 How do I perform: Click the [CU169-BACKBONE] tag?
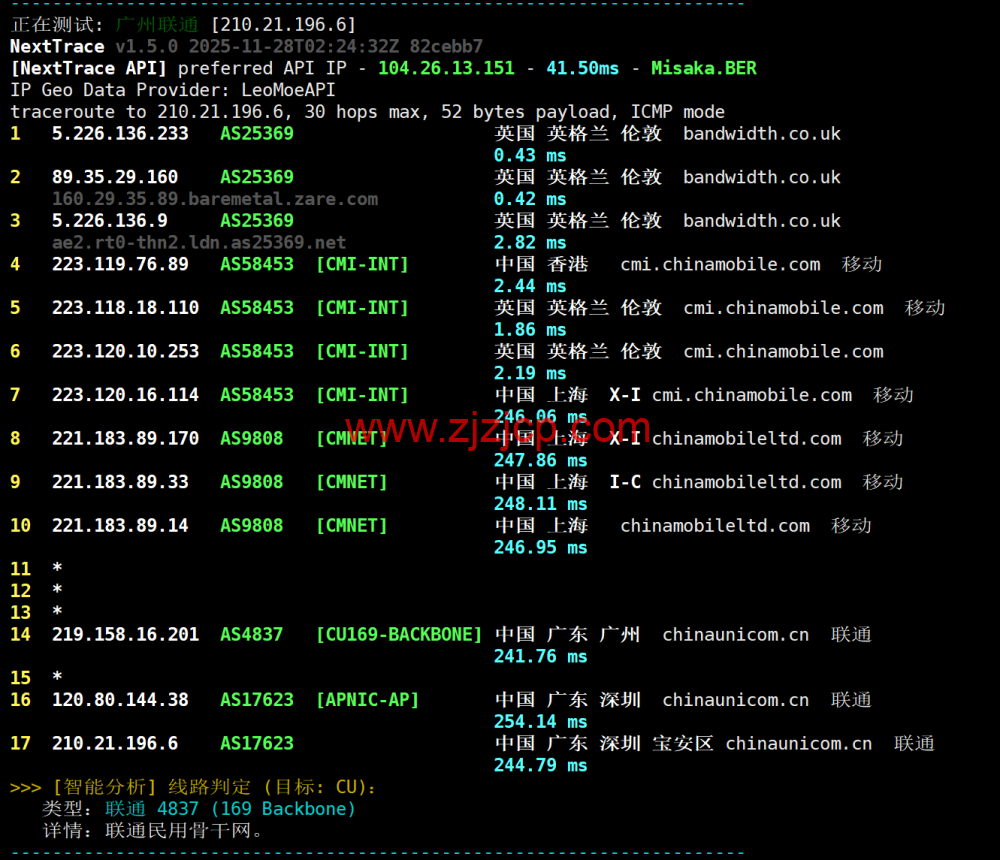tap(398, 634)
